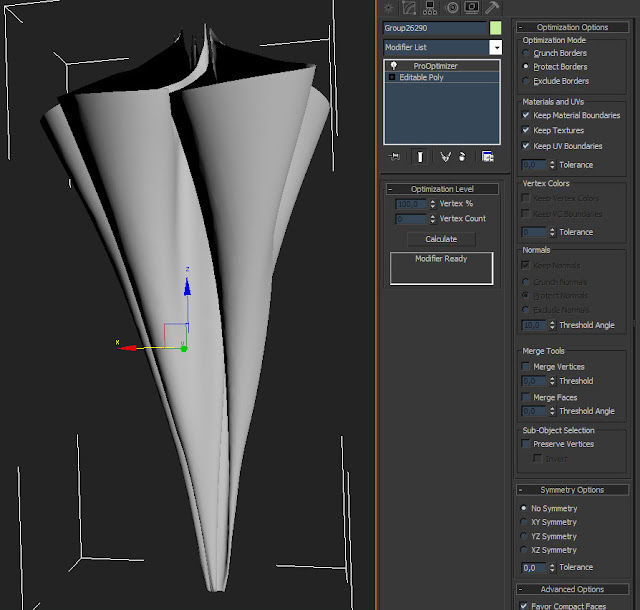
Task: Enable Preserve Vertices checkbox
Action: (x=526, y=444)
